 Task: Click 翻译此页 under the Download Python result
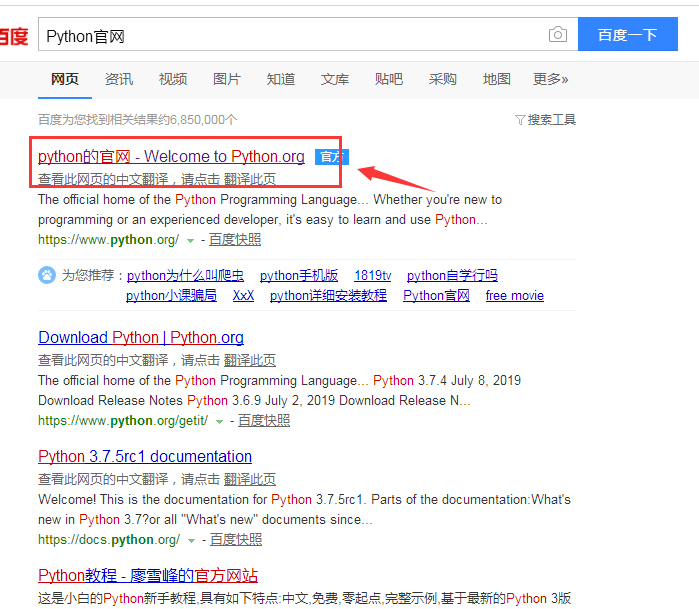250,360
